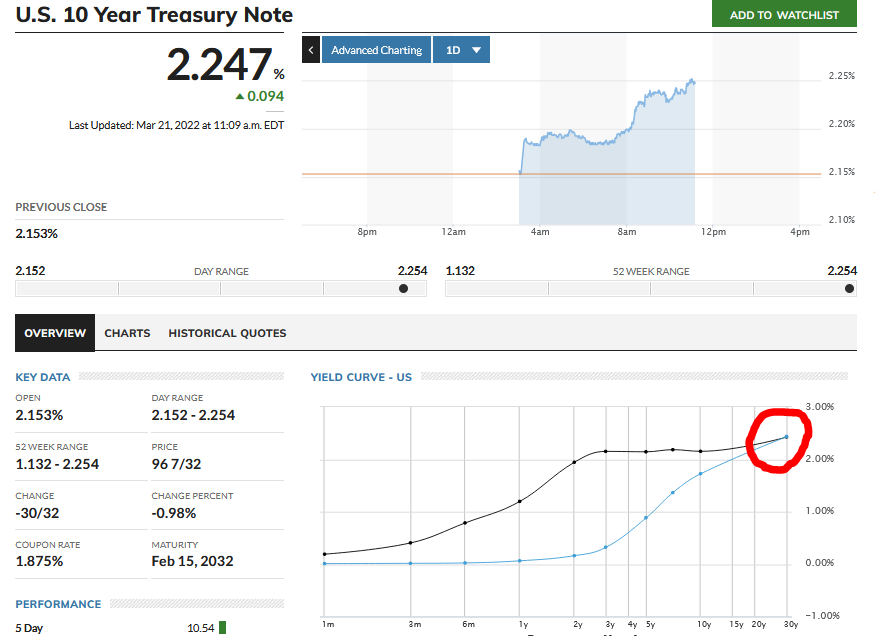Click the Key Data heading
The image size is (875, 636).
coord(43,377)
